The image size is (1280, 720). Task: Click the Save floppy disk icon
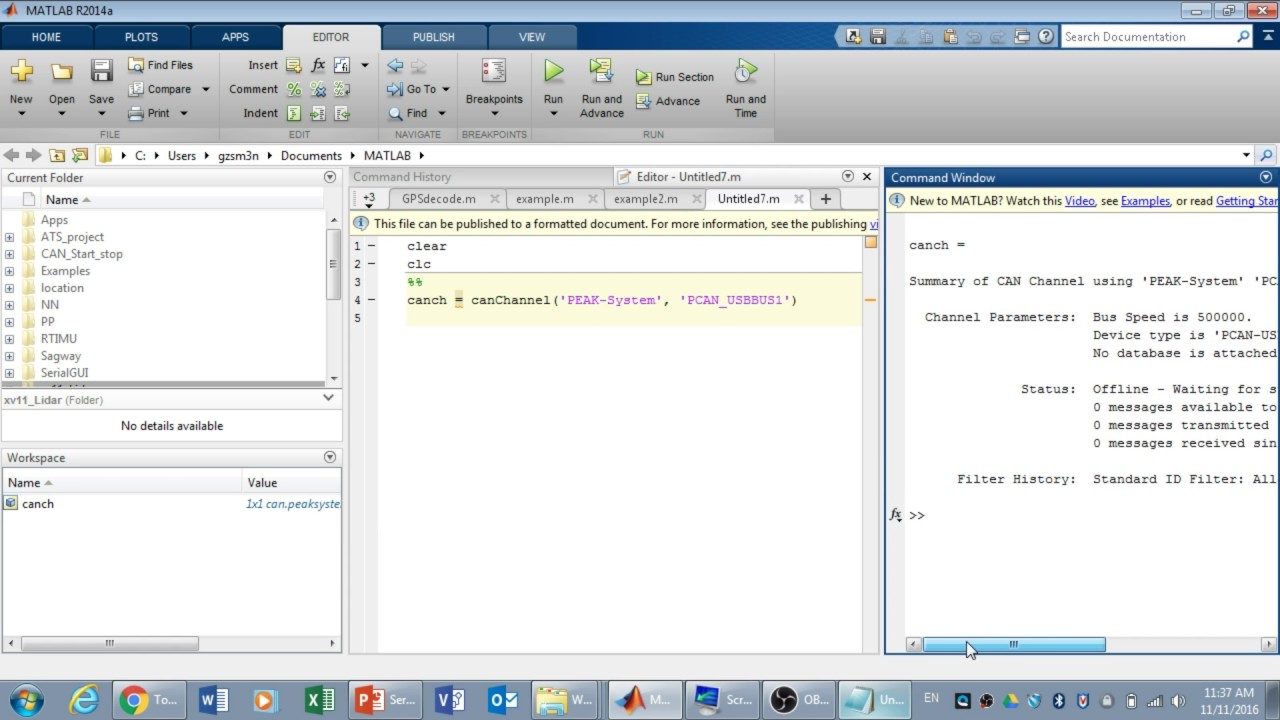pos(101,71)
